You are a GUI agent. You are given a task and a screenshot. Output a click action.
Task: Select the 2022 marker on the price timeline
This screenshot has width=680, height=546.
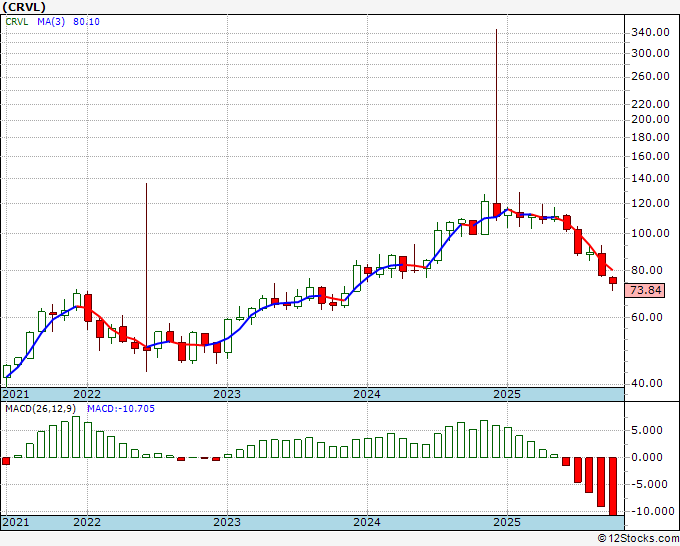[87, 394]
